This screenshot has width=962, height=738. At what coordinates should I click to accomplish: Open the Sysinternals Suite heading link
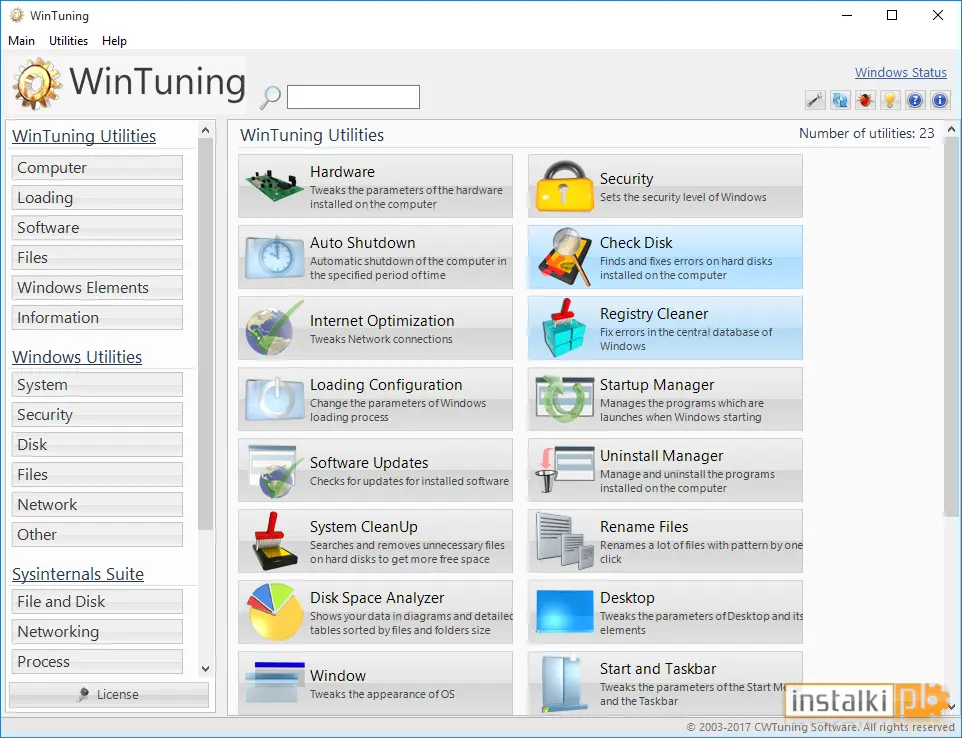pyautogui.click(x=78, y=574)
